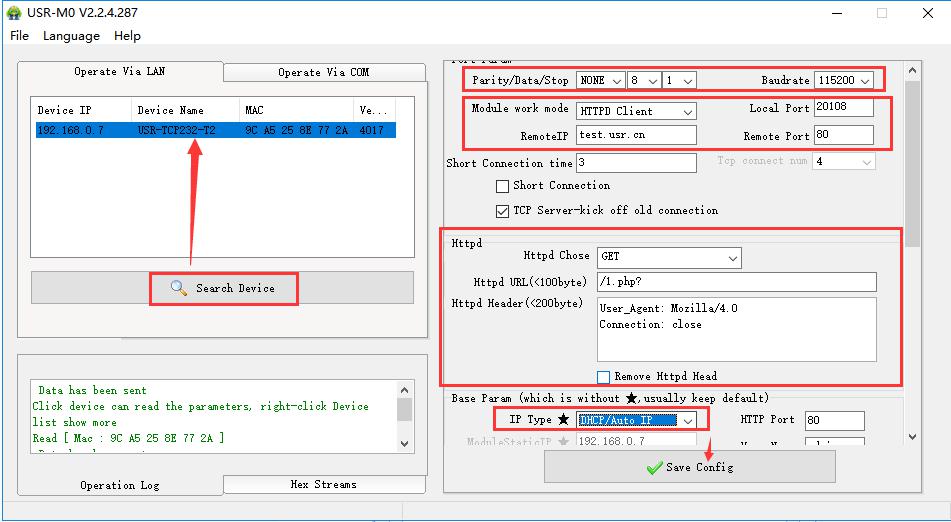
Task: Click the settings panel scroll up arrow
Action: 912,71
